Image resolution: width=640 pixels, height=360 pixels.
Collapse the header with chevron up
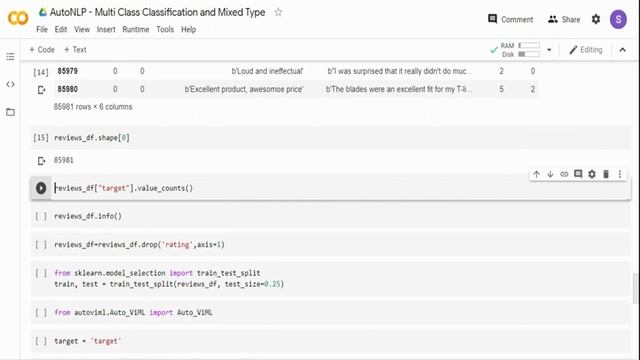[622, 50]
